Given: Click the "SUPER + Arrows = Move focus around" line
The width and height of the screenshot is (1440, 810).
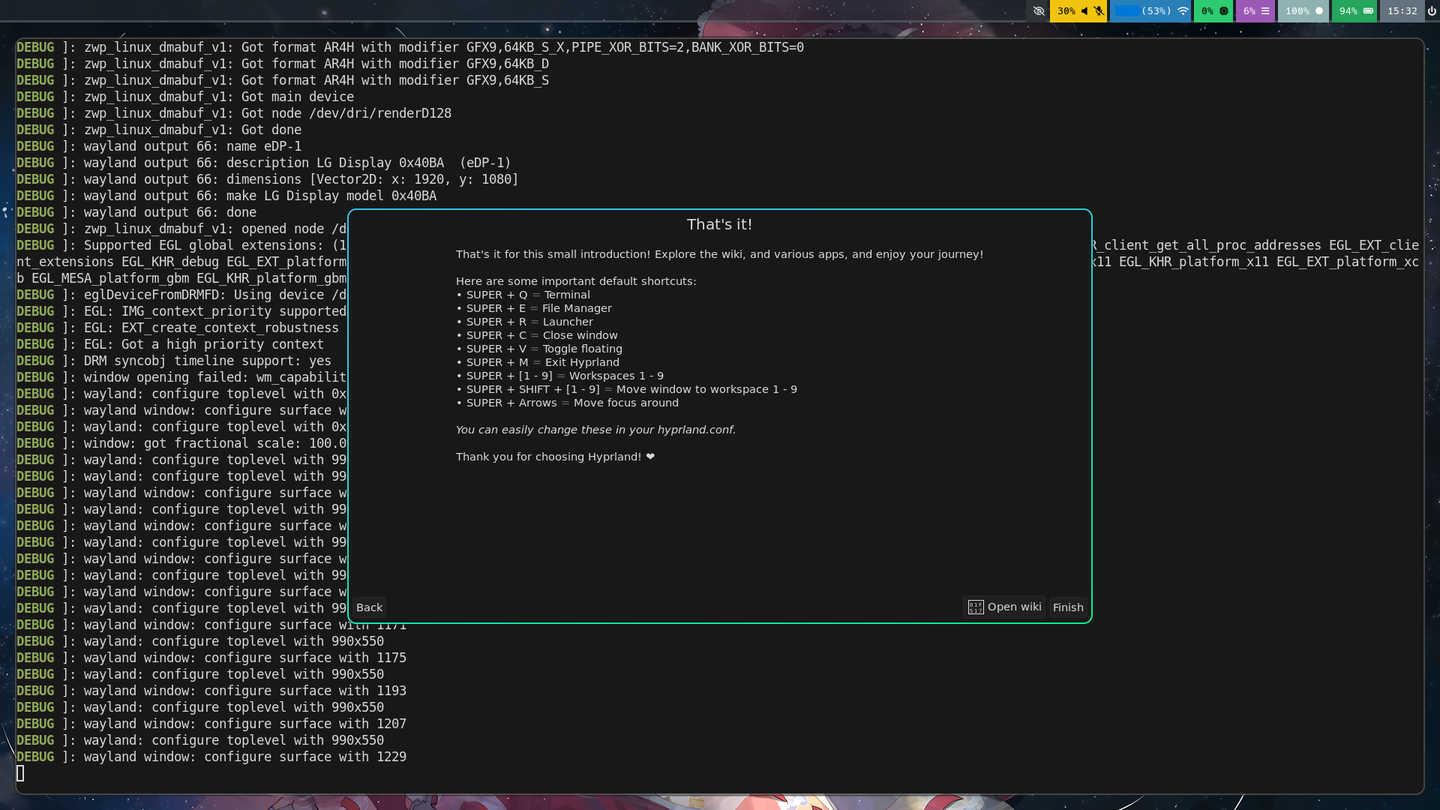Looking at the screenshot, I should [567, 403].
